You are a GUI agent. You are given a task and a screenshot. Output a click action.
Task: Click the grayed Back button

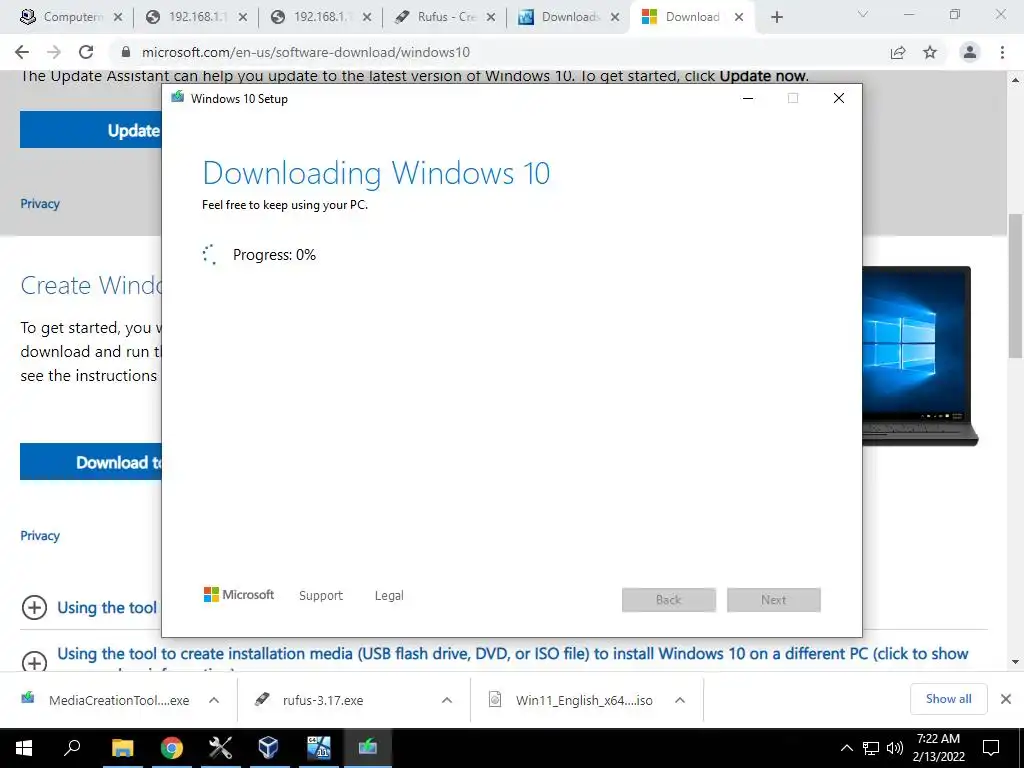[x=669, y=600]
